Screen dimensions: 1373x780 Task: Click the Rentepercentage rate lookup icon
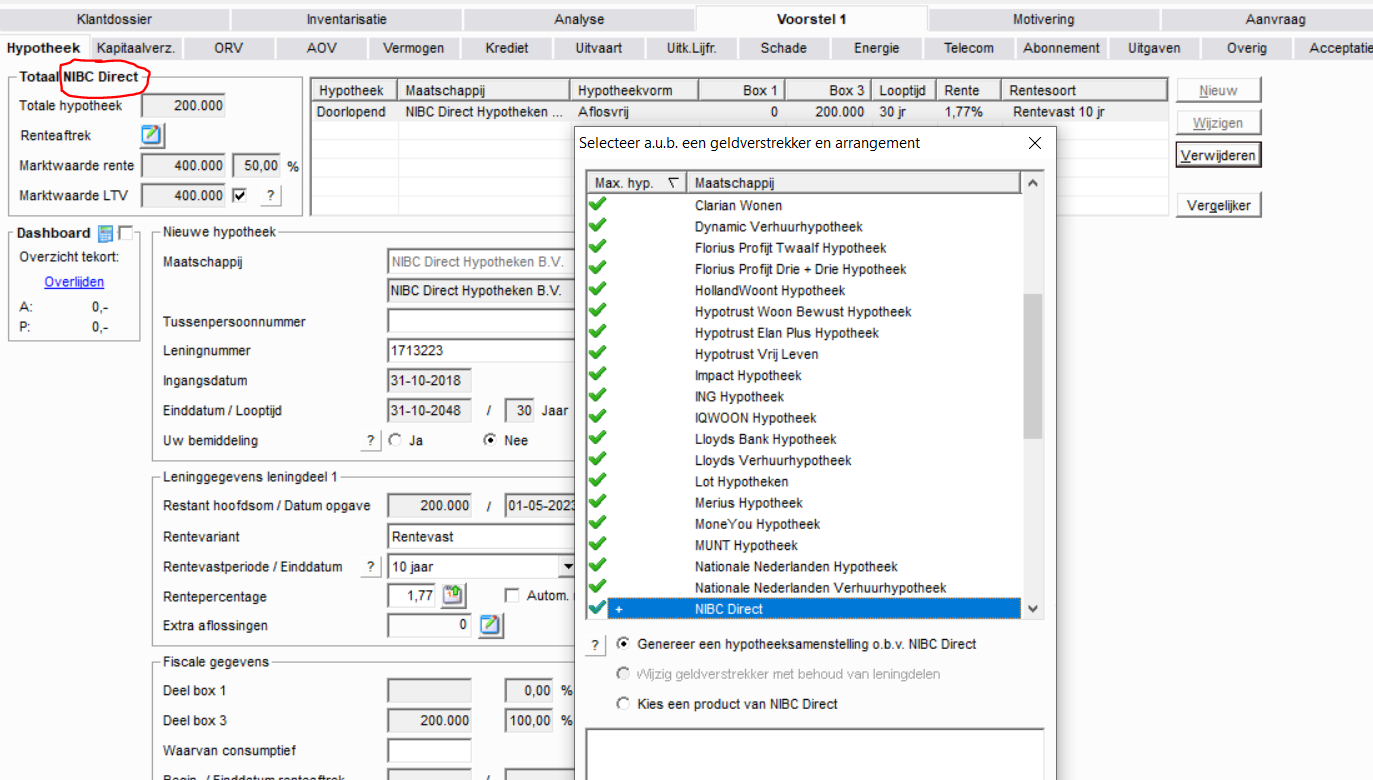(x=453, y=596)
